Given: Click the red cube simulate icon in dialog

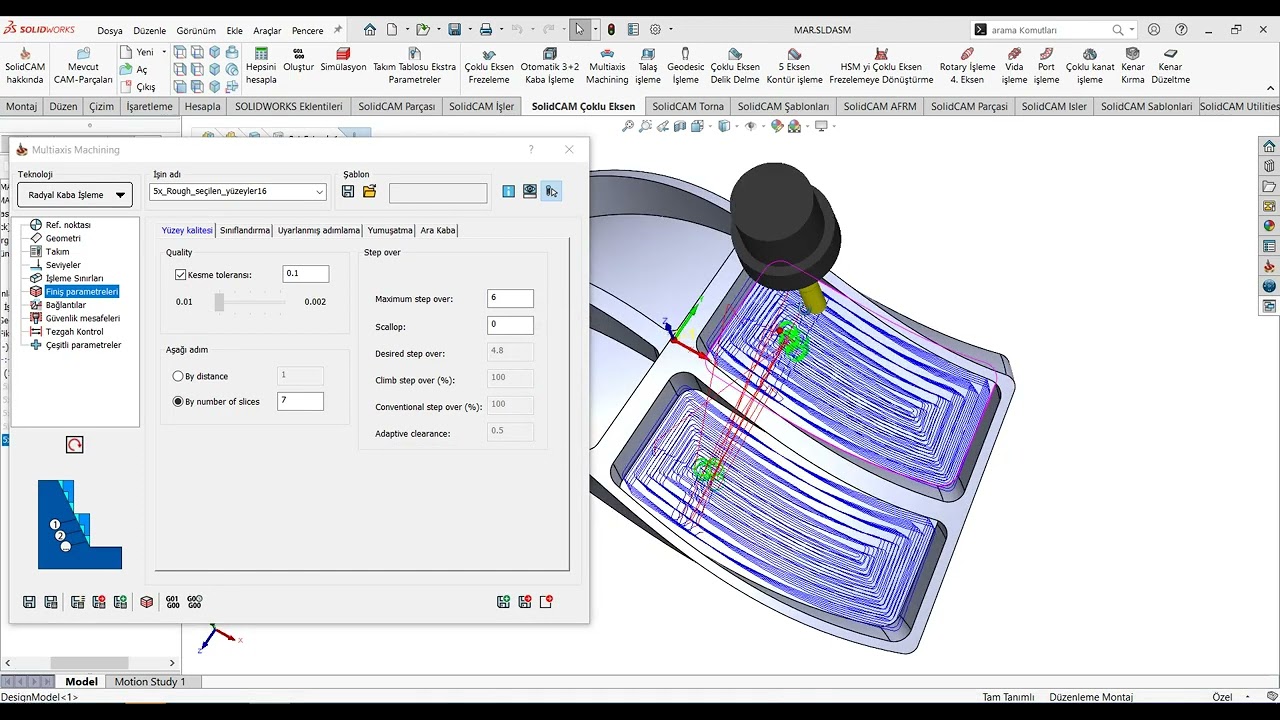Looking at the screenshot, I should pyautogui.click(x=146, y=602).
